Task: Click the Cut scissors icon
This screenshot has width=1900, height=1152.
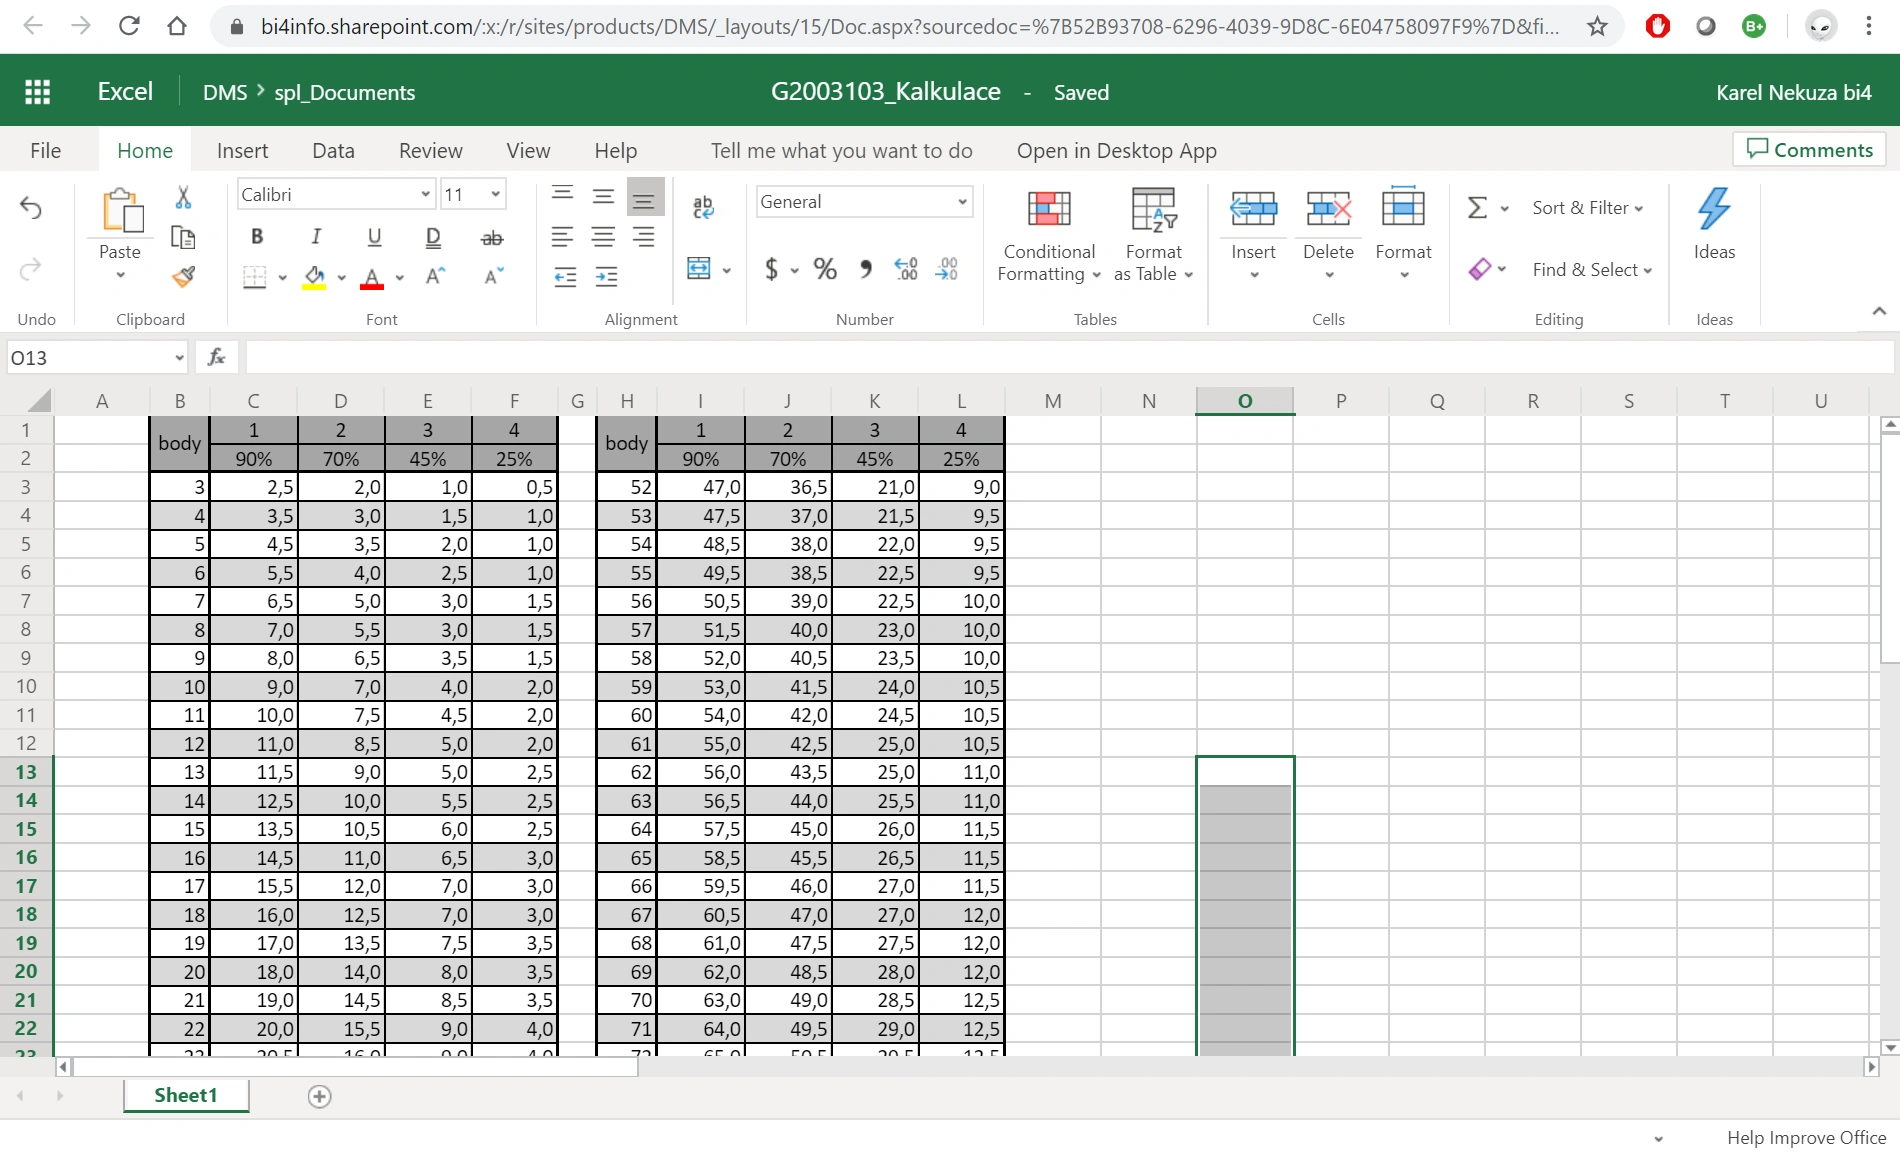Action: 183,197
